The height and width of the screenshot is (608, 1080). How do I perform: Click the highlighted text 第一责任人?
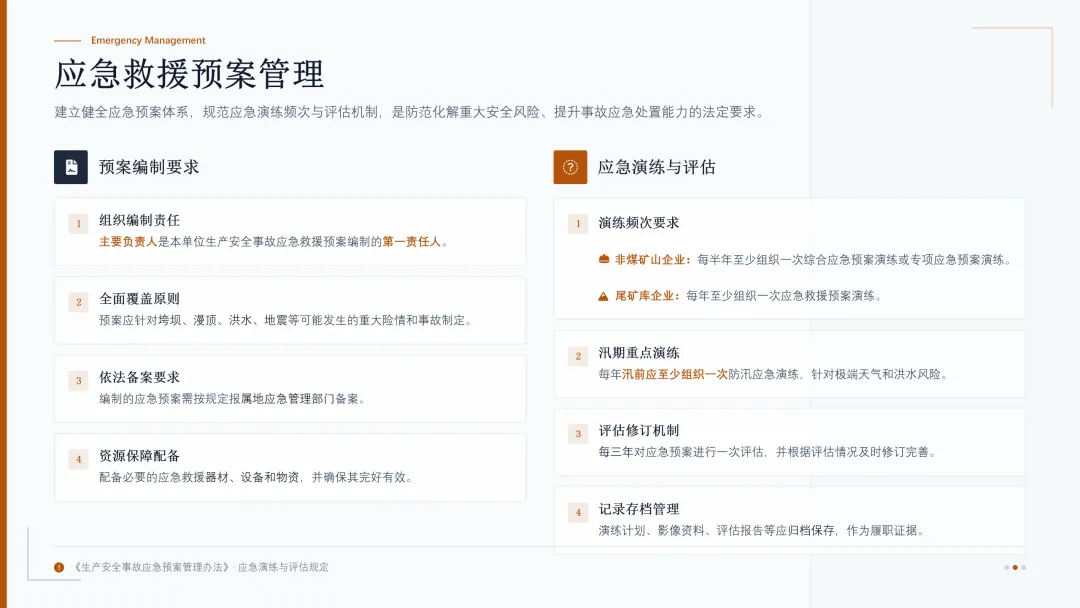411,242
